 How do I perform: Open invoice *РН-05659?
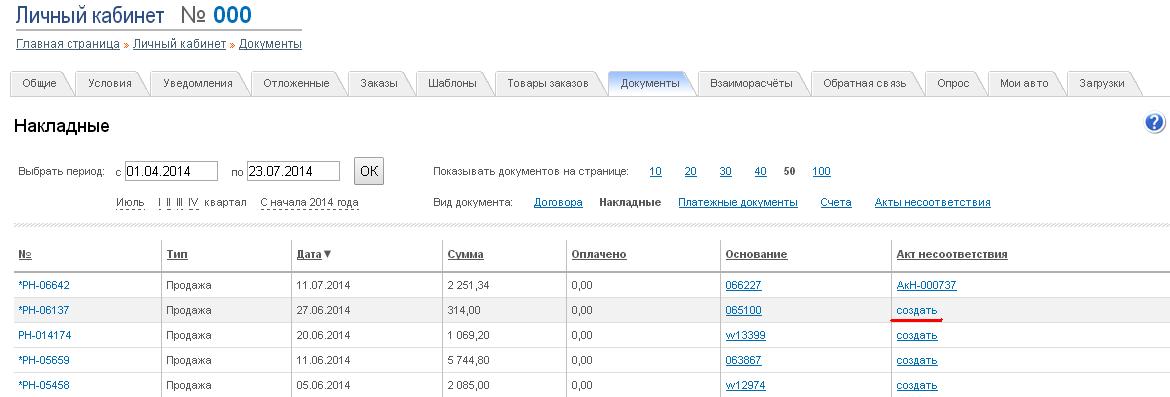tap(44, 360)
